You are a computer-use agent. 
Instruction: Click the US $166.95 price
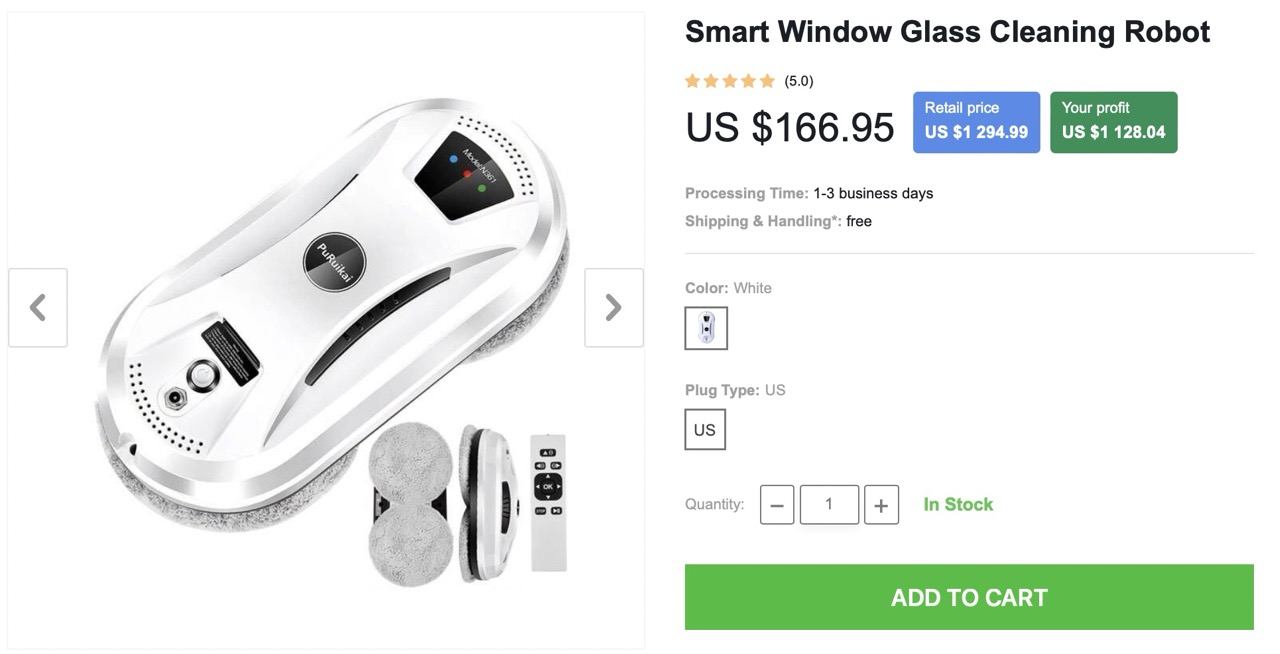[x=790, y=127]
